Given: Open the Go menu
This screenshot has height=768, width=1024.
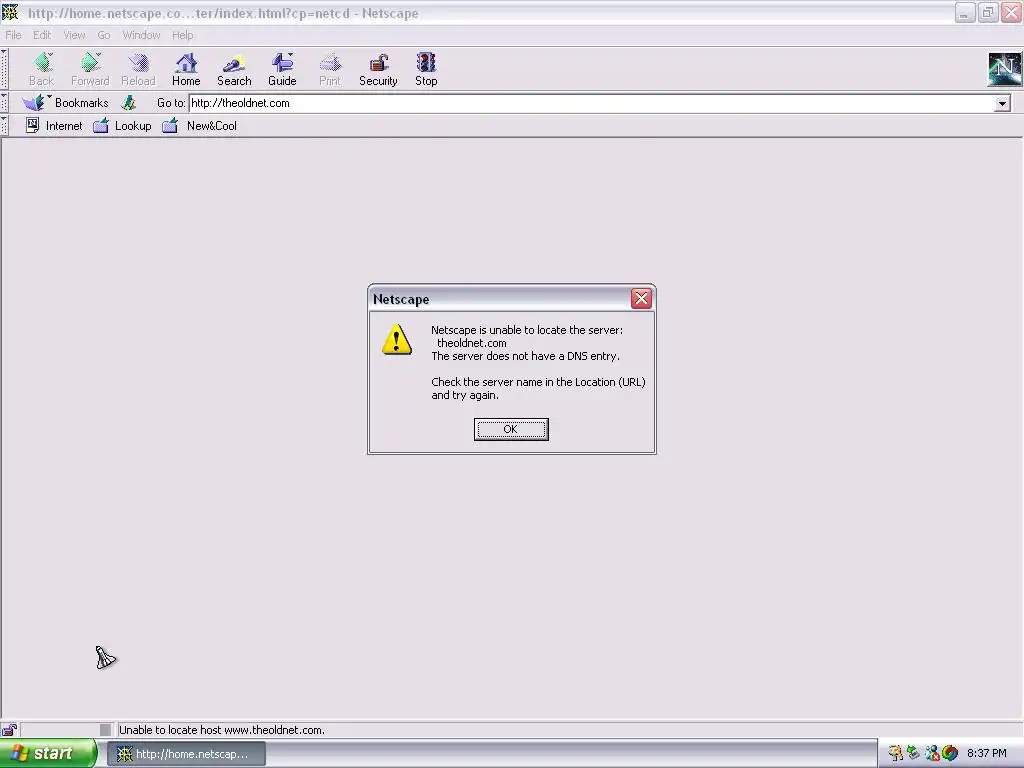Looking at the screenshot, I should pos(104,35).
